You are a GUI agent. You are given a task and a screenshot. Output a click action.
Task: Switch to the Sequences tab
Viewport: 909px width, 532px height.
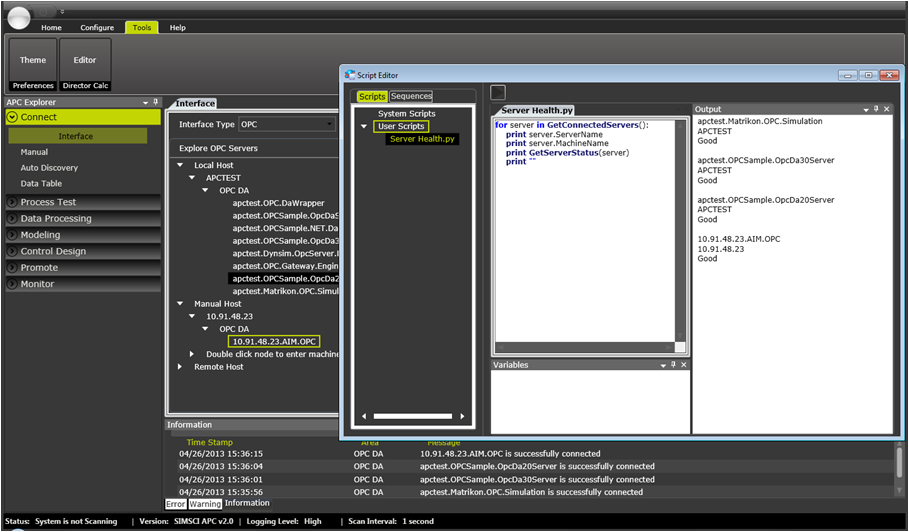[411, 96]
